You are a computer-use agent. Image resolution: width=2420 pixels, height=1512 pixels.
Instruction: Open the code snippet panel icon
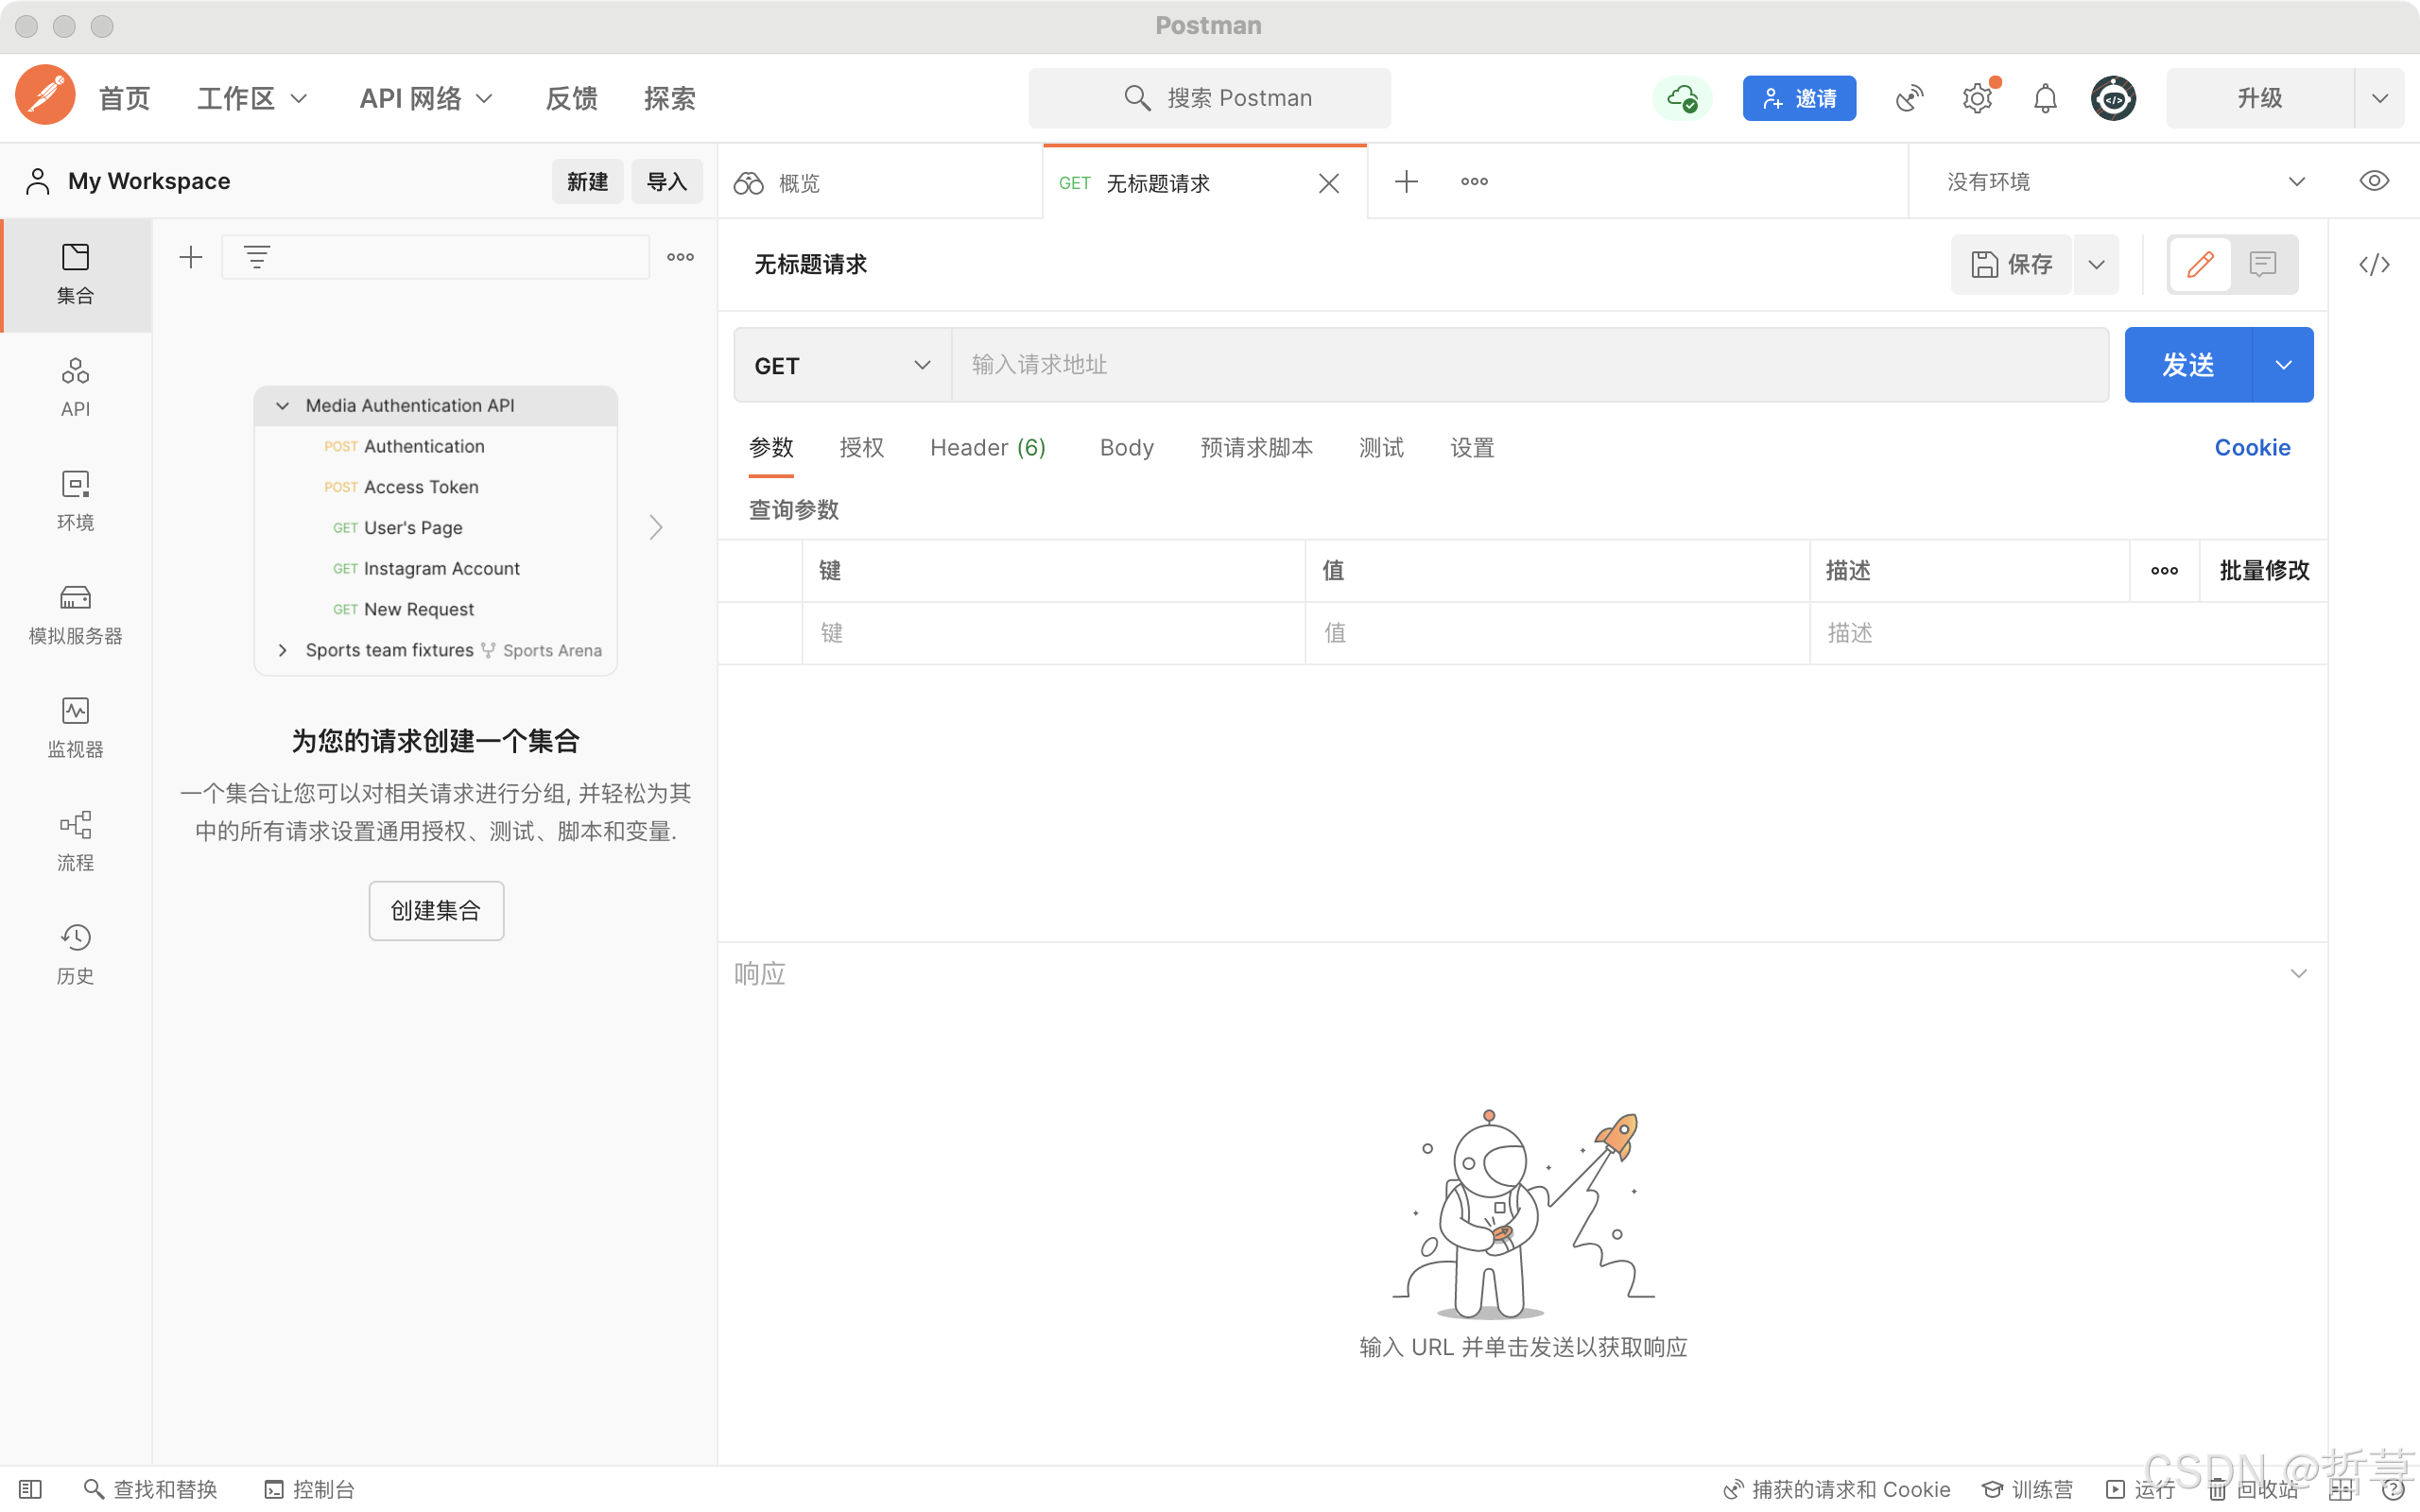point(2374,264)
